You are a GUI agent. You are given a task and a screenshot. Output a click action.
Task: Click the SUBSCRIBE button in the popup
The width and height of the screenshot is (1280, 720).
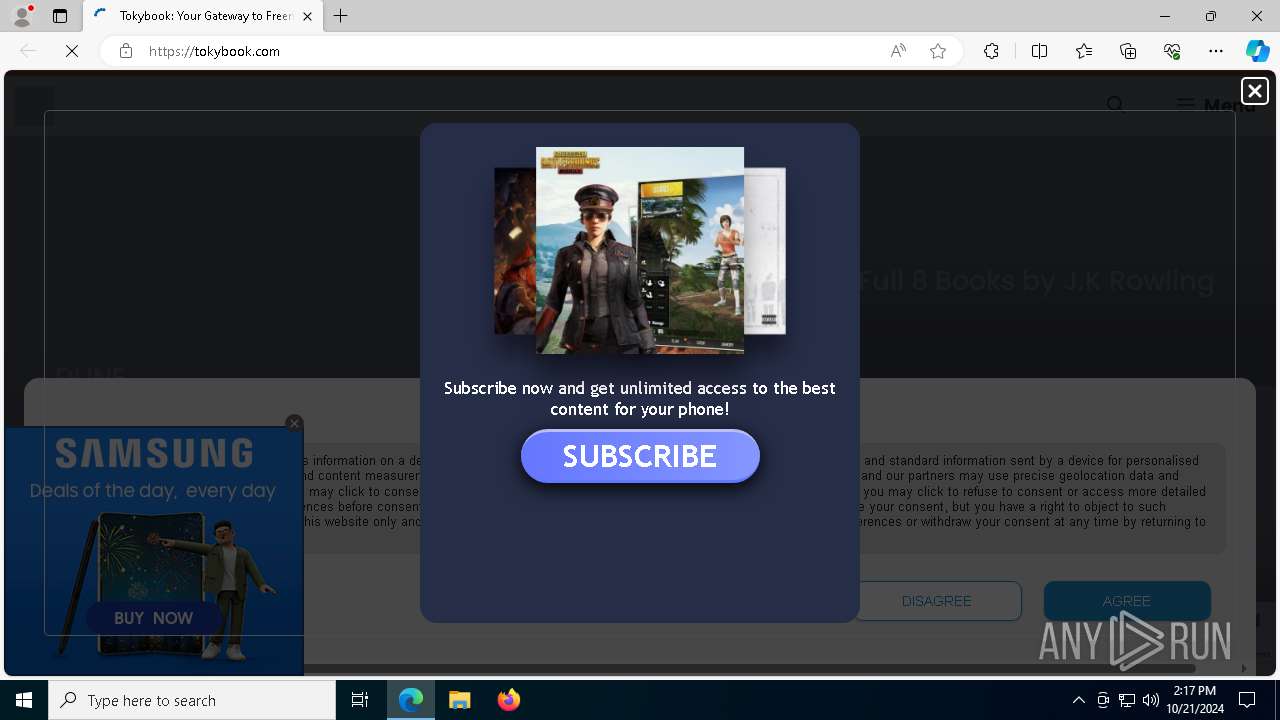tap(640, 456)
